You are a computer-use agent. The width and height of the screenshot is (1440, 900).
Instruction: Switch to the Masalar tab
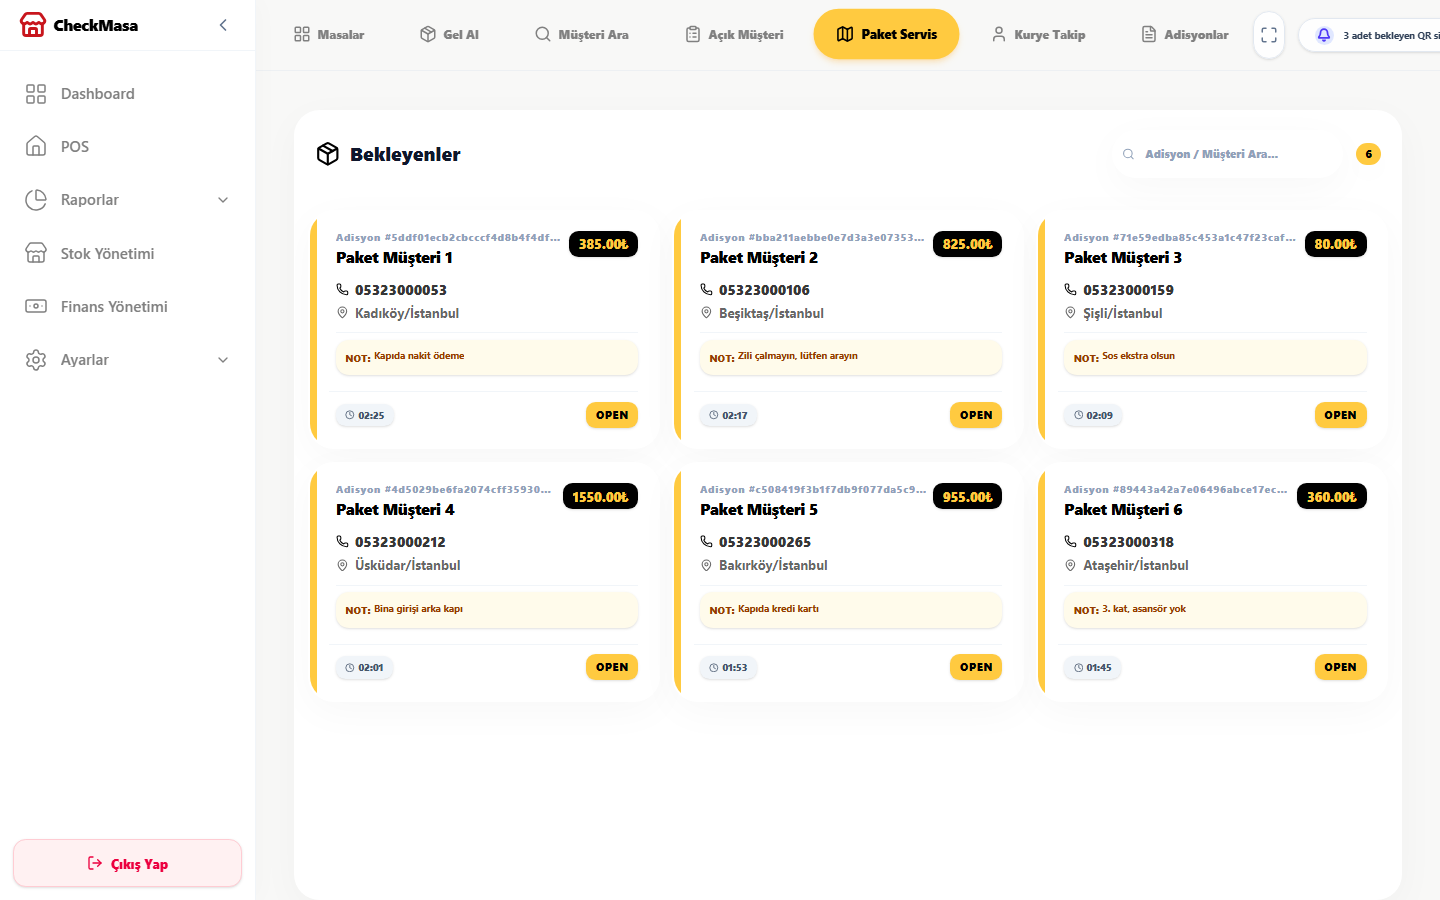click(329, 35)
